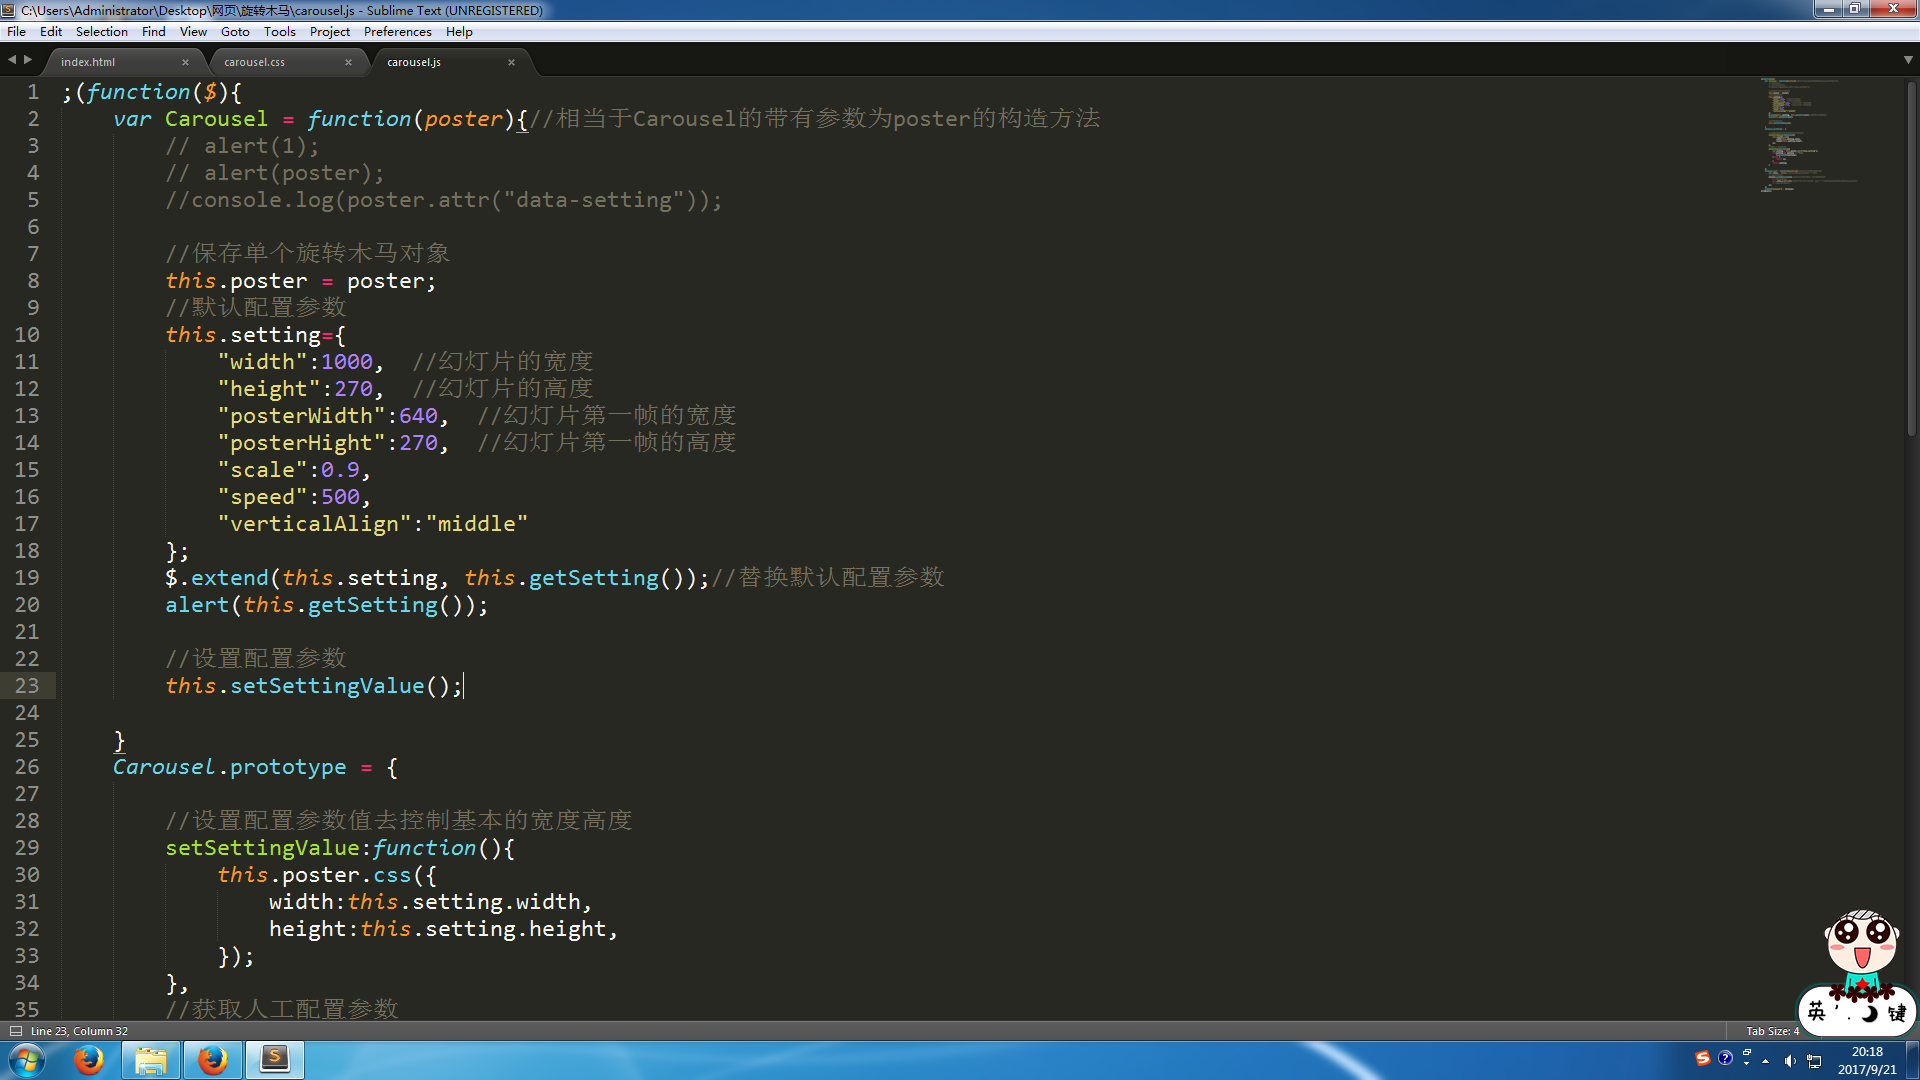This screenshot has width=1920, height=1080.
Task: Open the View menu
Action: [193, 32]
